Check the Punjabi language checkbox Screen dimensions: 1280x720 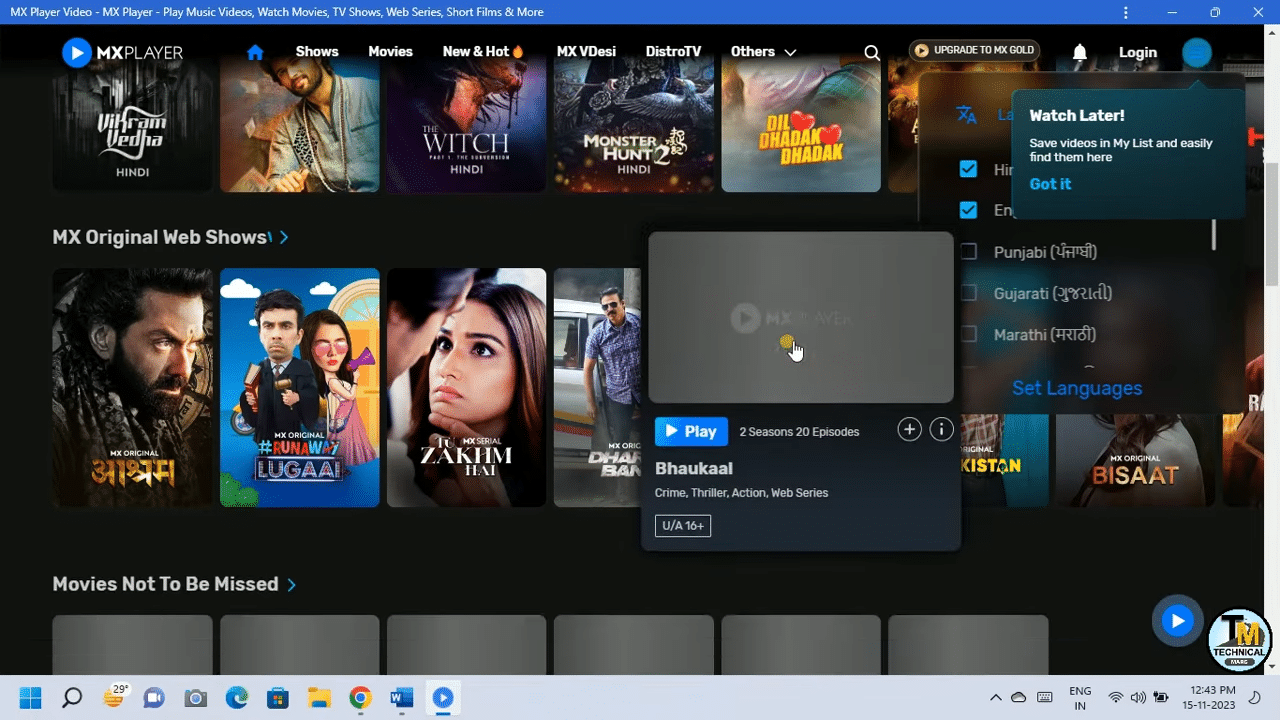tap(968, 252)
